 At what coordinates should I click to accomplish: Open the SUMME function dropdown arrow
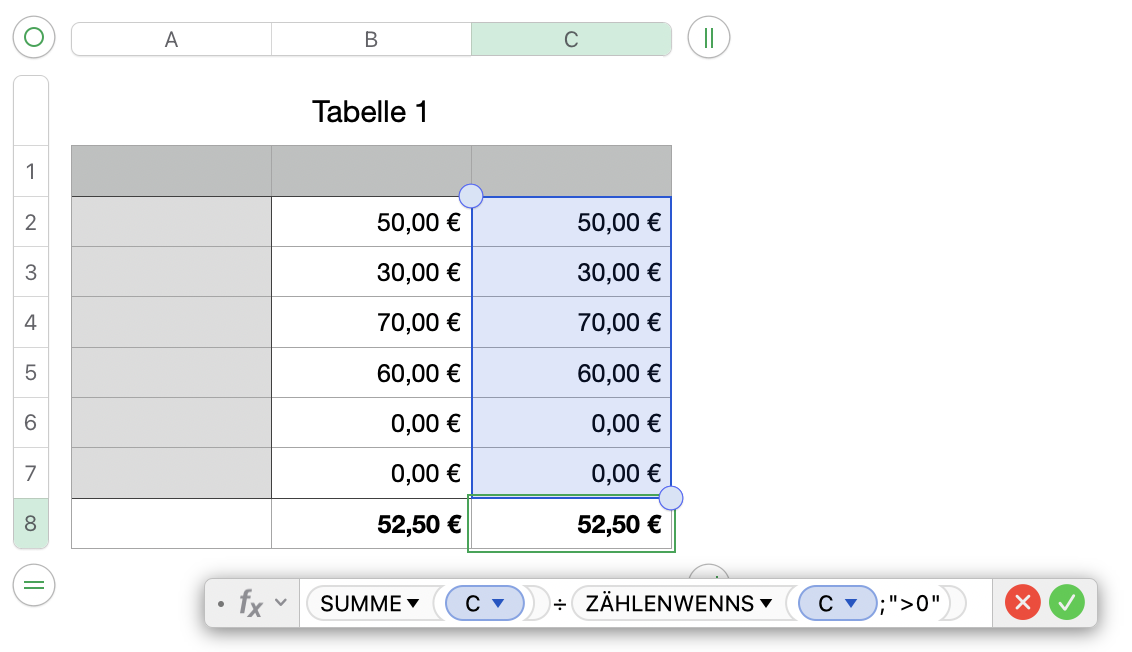(412, 603)
